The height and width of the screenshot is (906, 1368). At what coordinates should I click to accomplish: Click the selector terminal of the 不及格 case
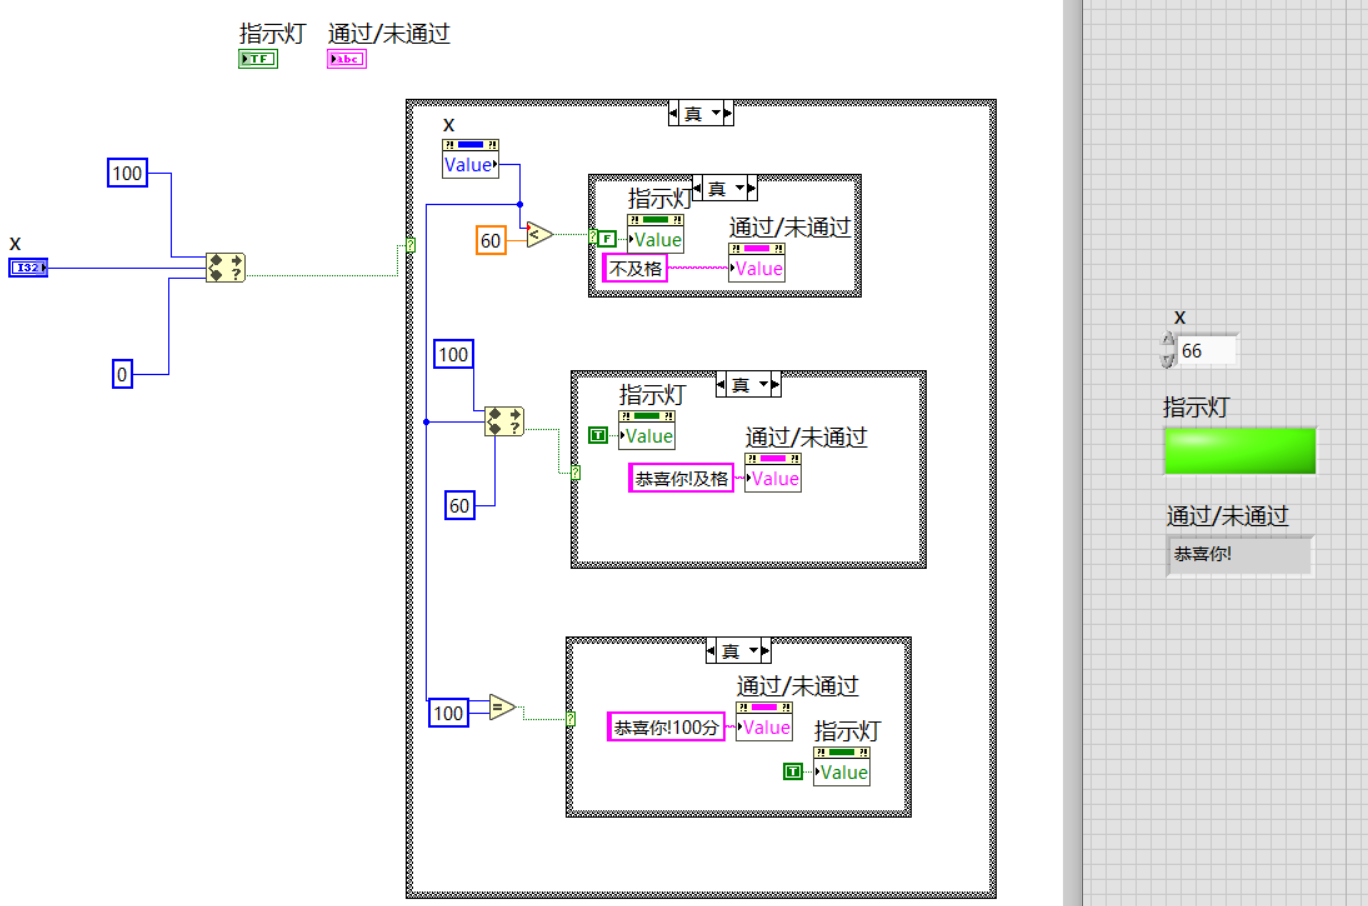tap(593, 238)
